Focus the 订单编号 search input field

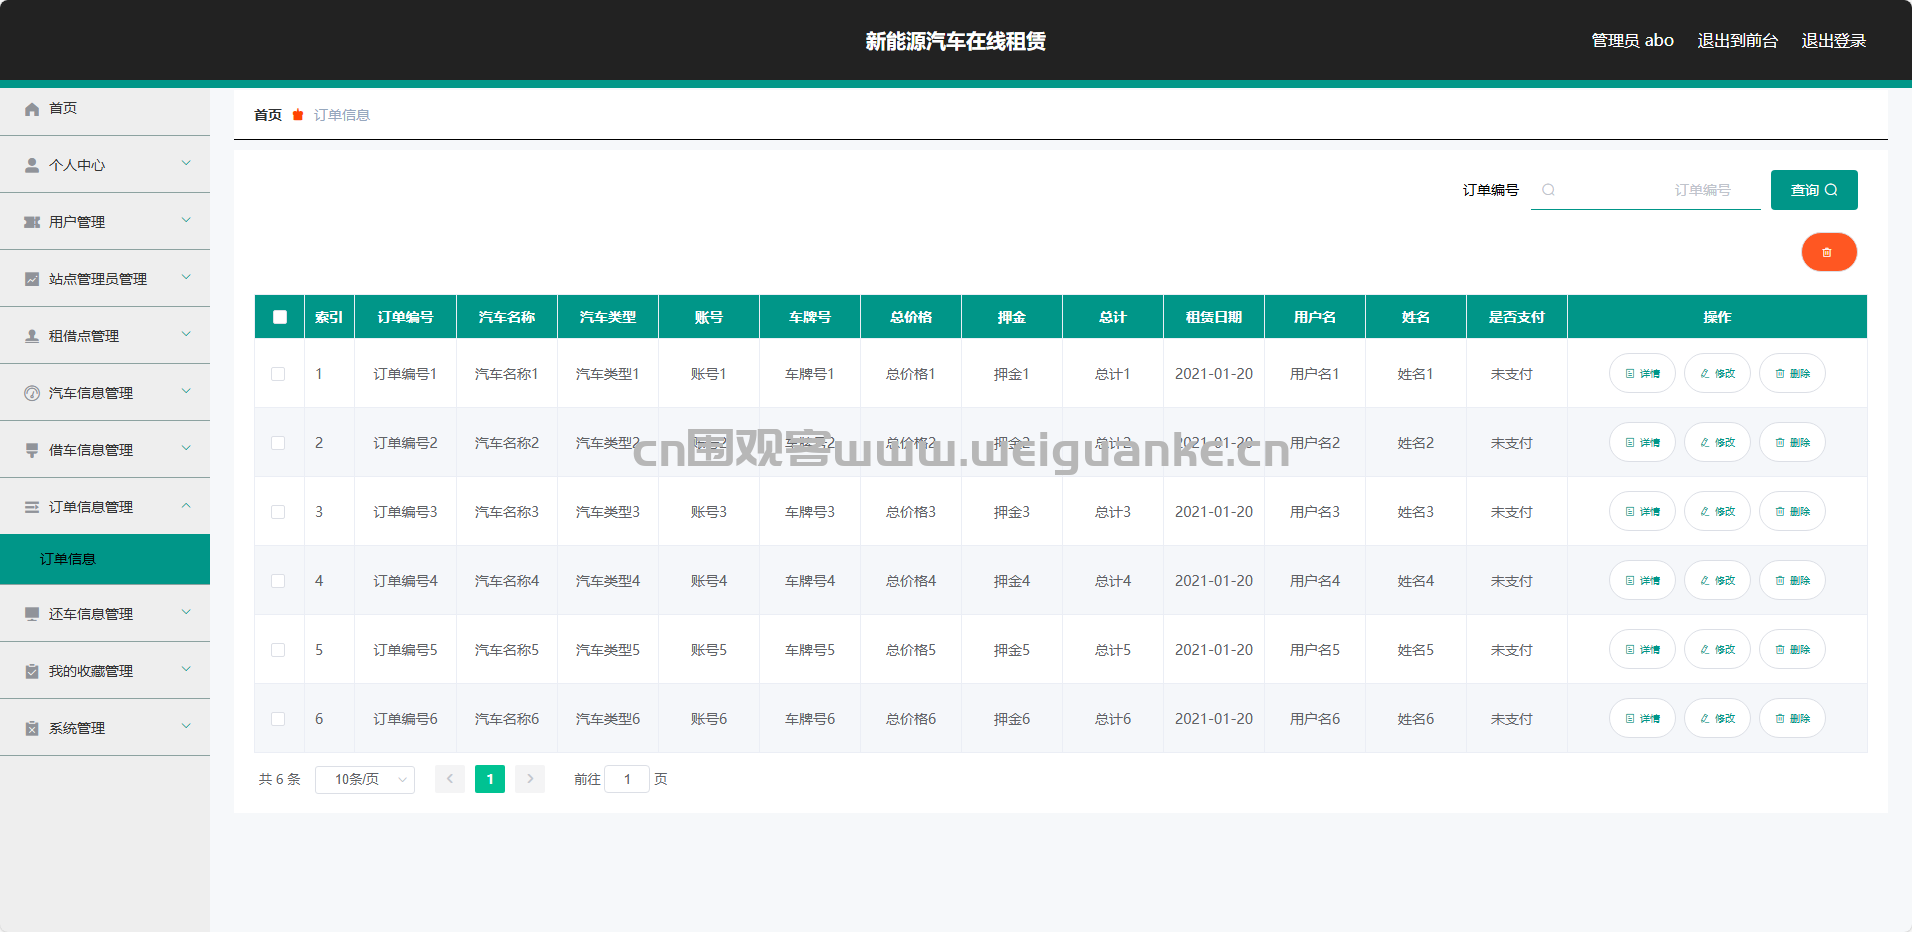tap(1646, 190)
